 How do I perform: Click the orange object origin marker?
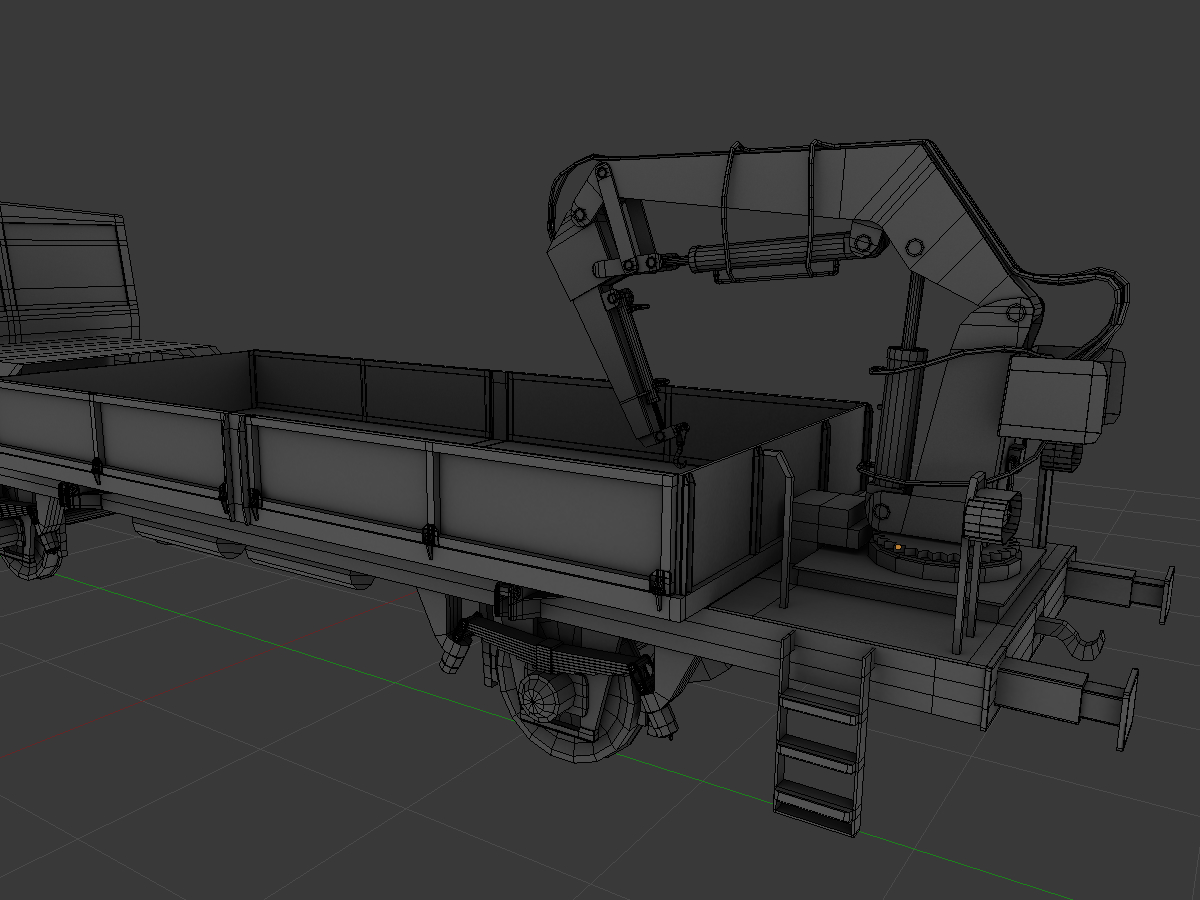coord(899,546)
